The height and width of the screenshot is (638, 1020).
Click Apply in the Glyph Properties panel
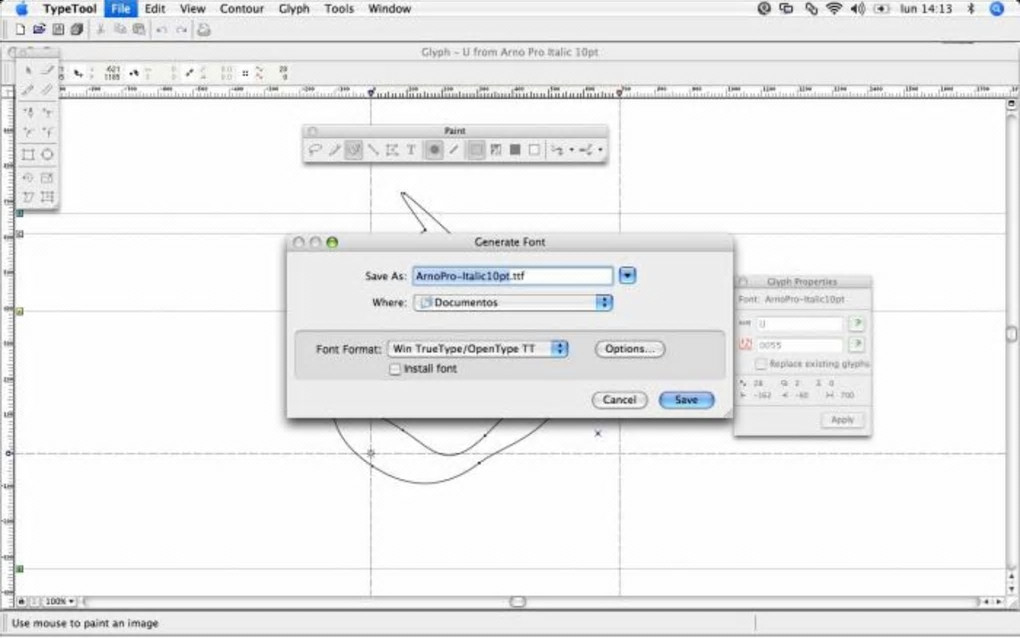[x=842, y=420]
